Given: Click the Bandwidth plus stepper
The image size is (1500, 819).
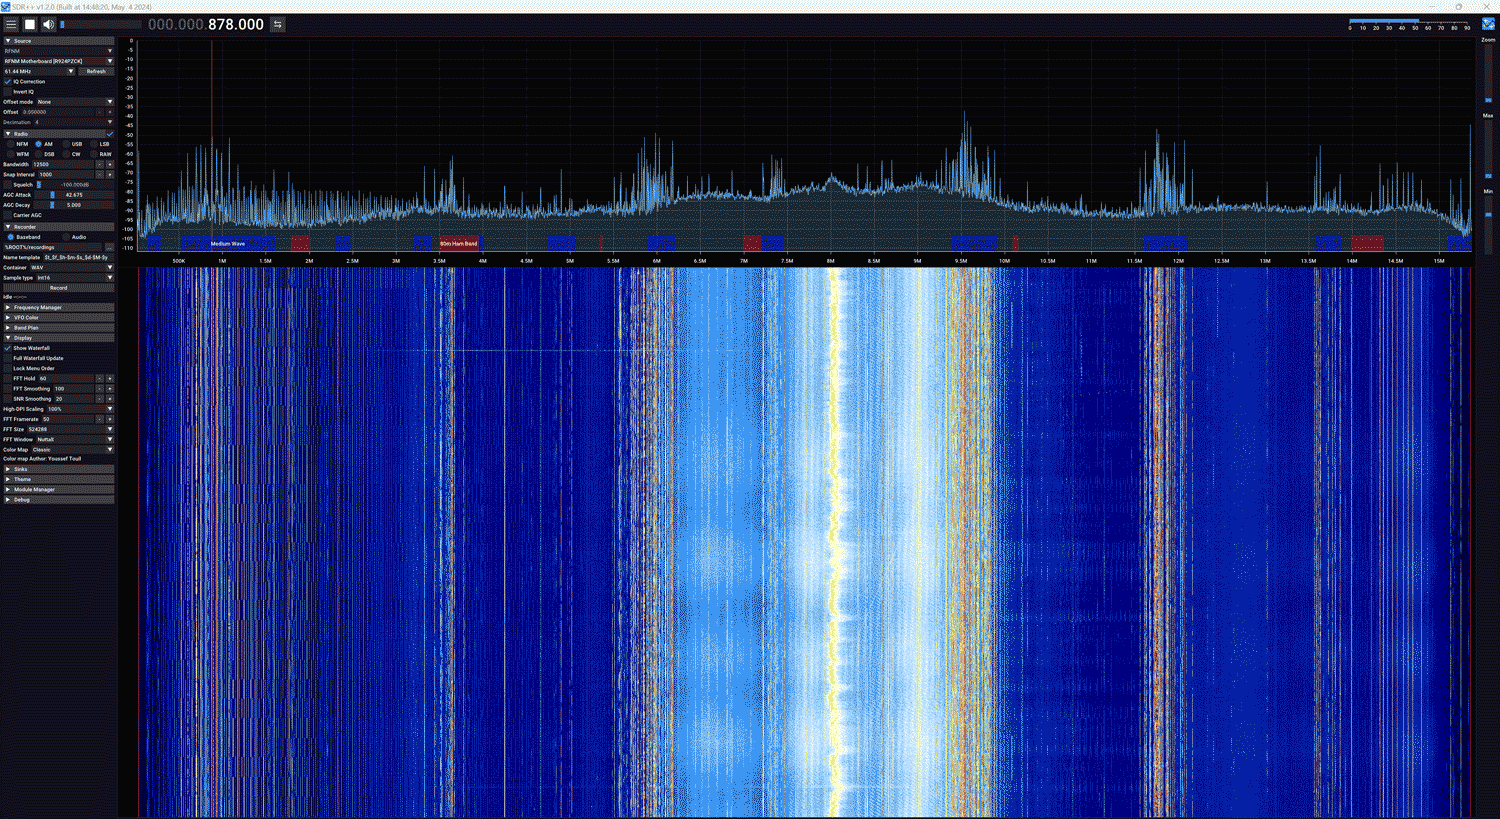Looking at the screenshot, I should point(109,164).
